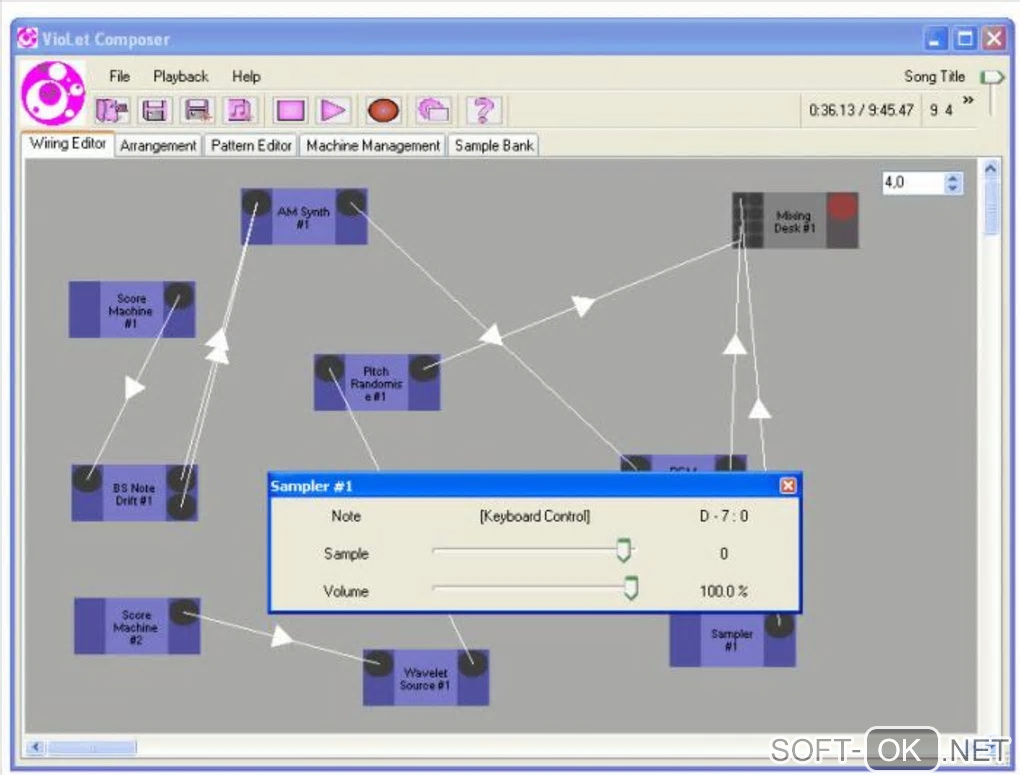Click the zoom value field showing 4,0
The height and width of the screenshot is (775, 1020).
tap(913, 182)
